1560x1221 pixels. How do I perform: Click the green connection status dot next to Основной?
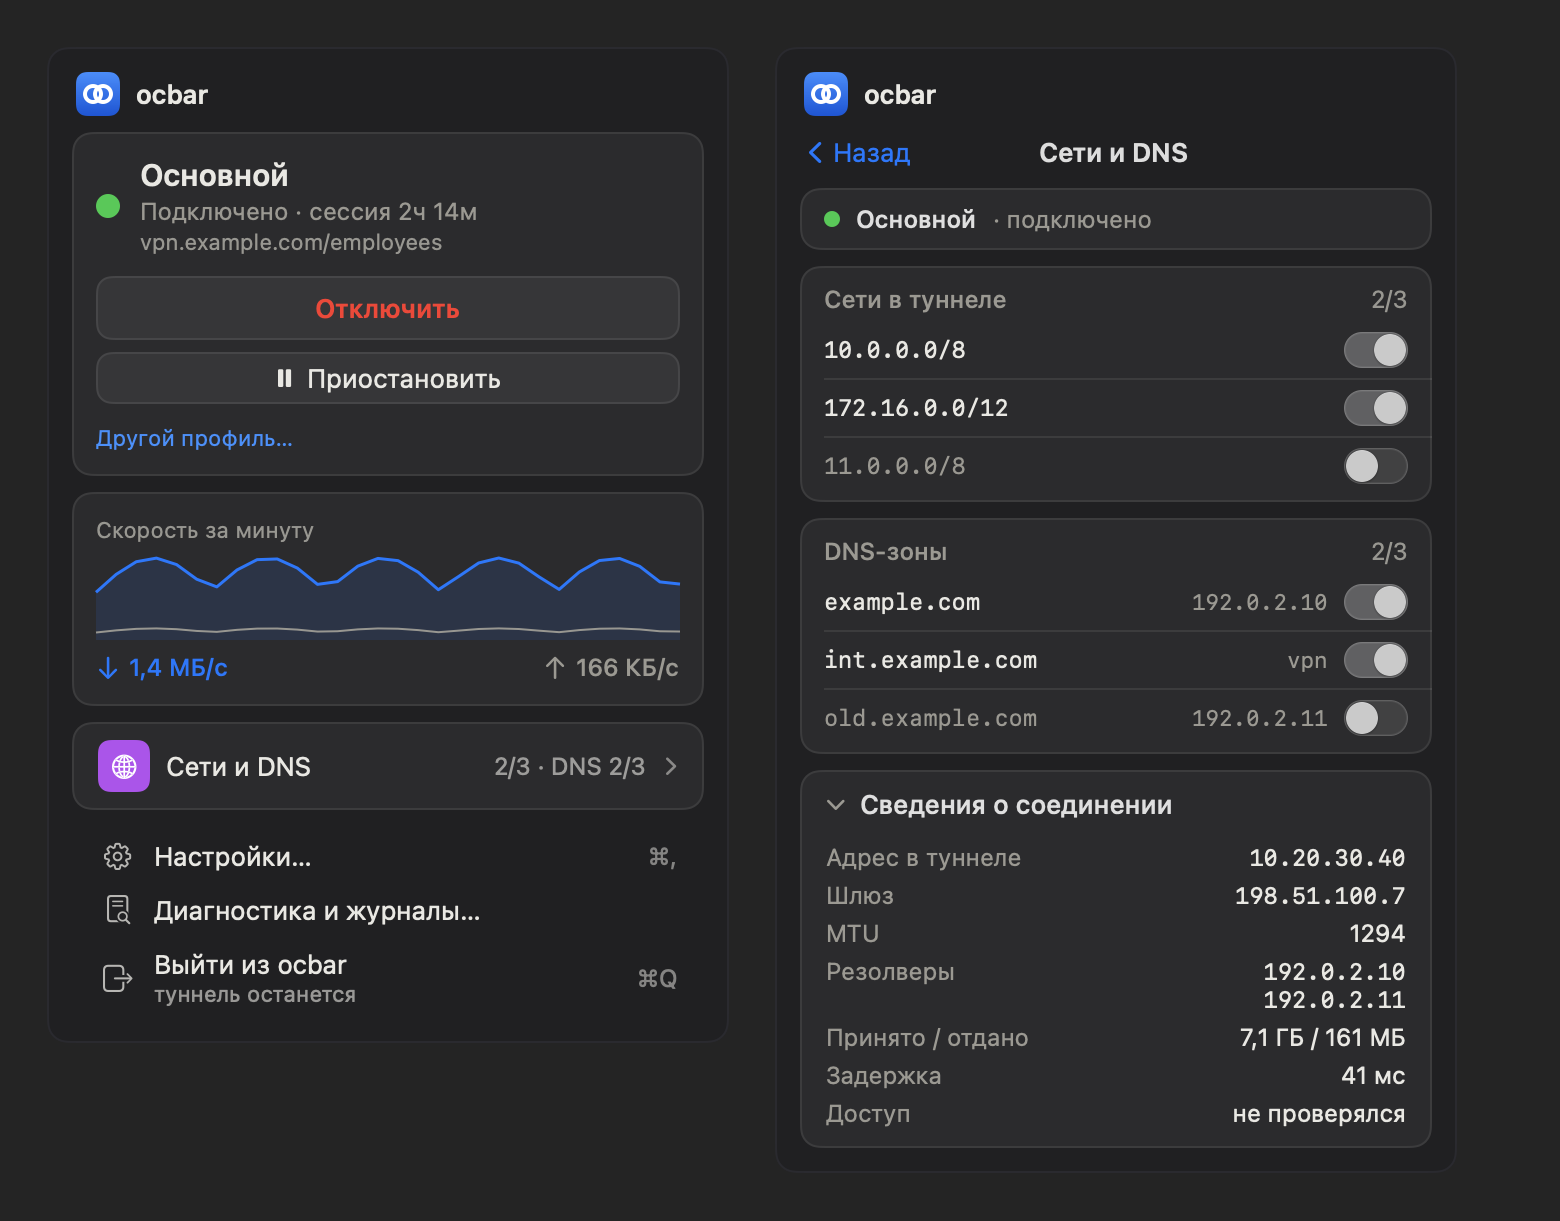[x=108, y=206]
